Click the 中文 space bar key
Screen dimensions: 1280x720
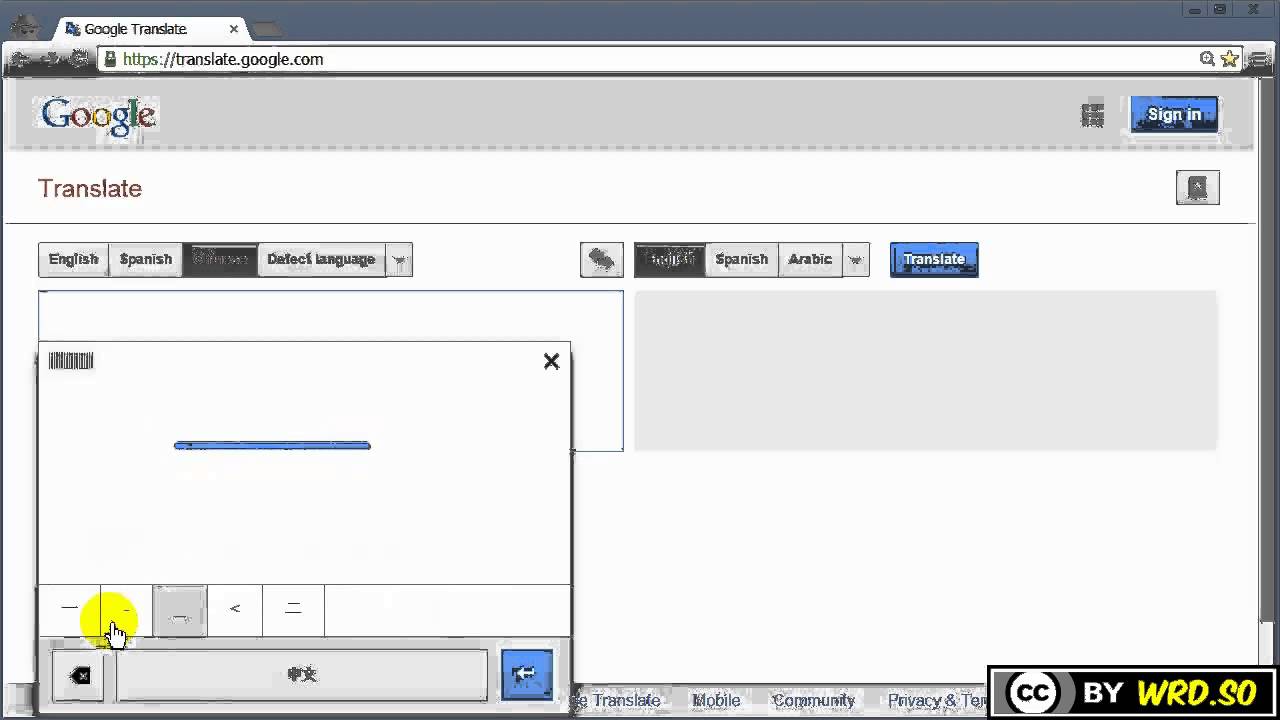302,675
